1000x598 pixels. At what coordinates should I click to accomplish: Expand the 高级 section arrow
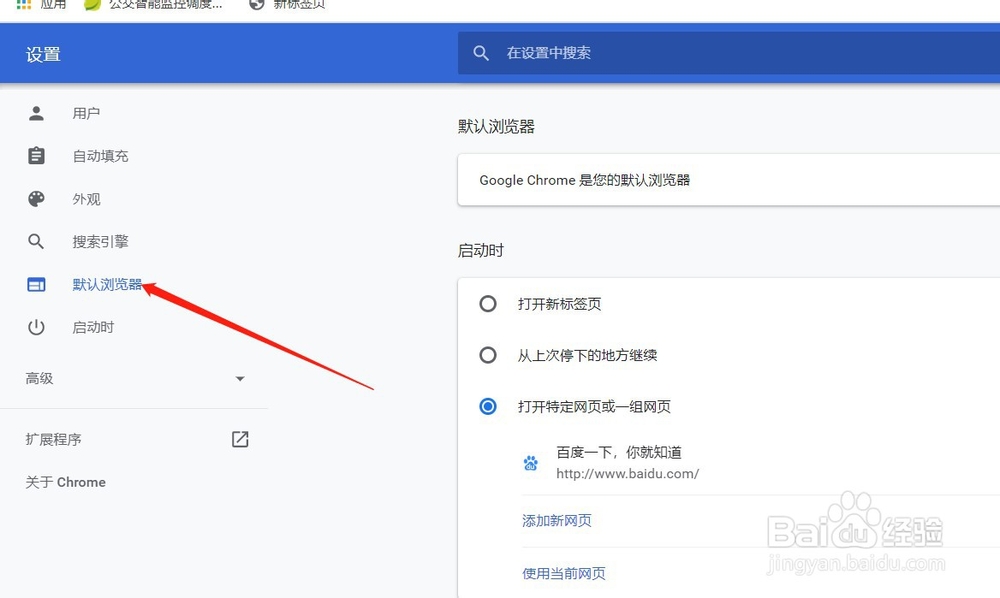coord(240,379)
